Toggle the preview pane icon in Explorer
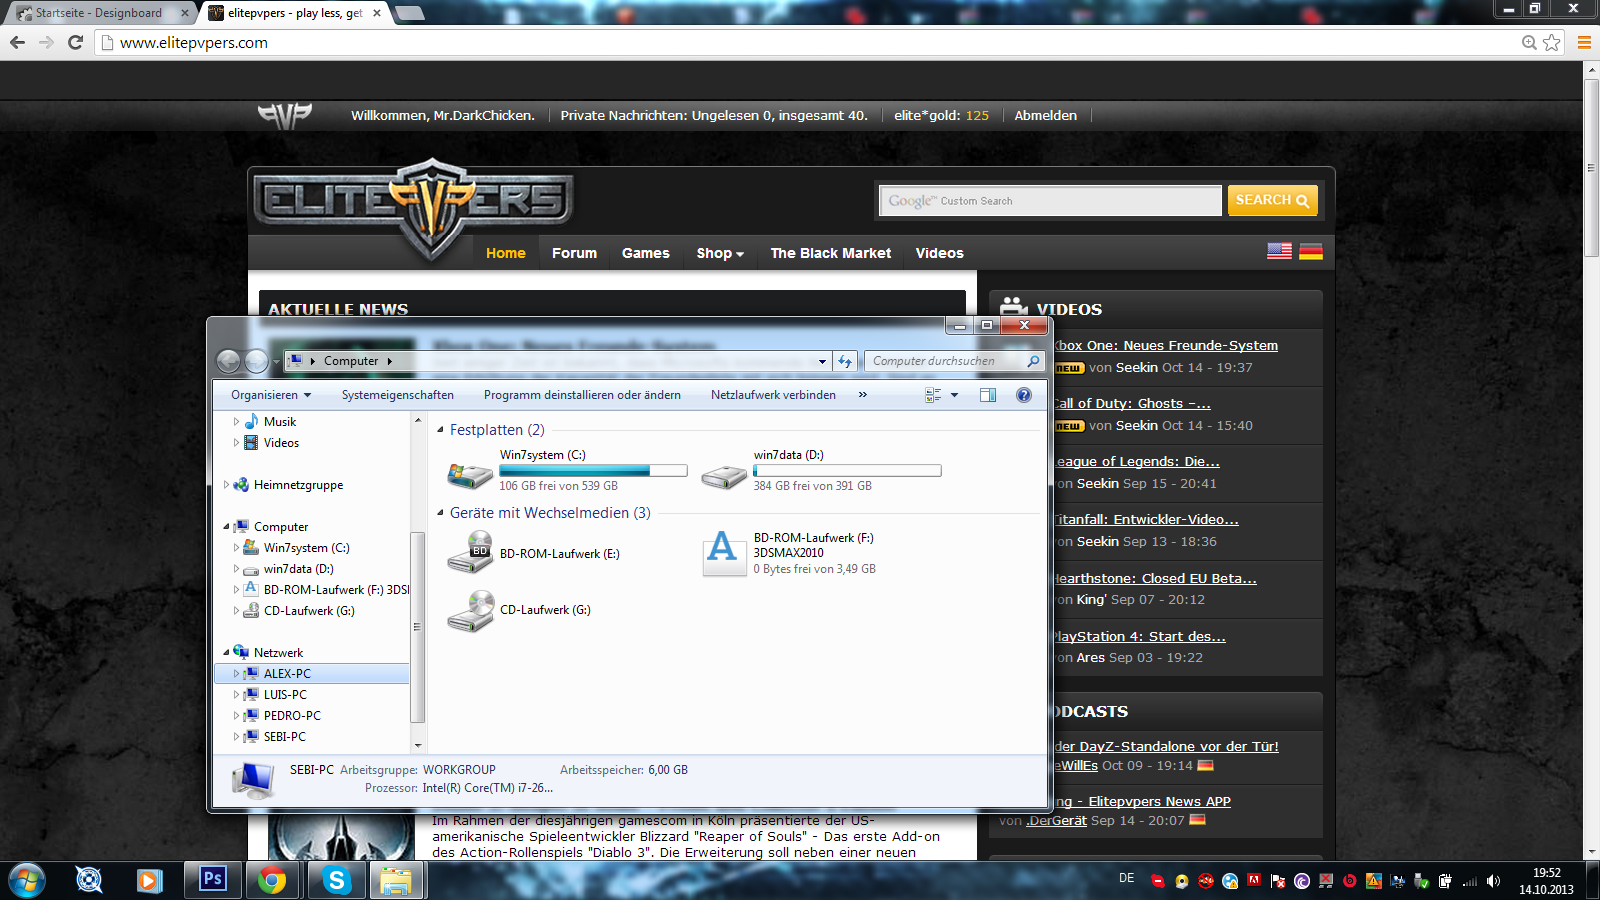Image resolution: width=1600 pixels, height=900 pixels. pyautogui.click(x=988, y=395)
